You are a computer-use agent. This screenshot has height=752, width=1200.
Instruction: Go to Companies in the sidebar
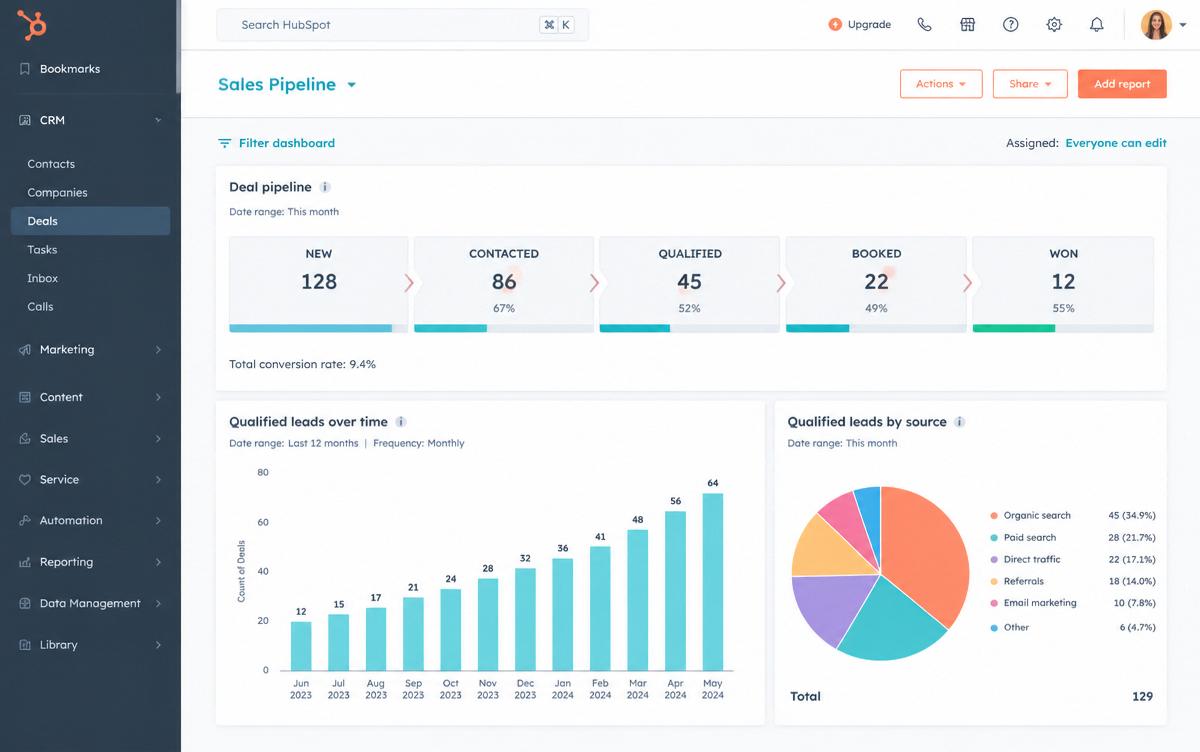point(57,193)
